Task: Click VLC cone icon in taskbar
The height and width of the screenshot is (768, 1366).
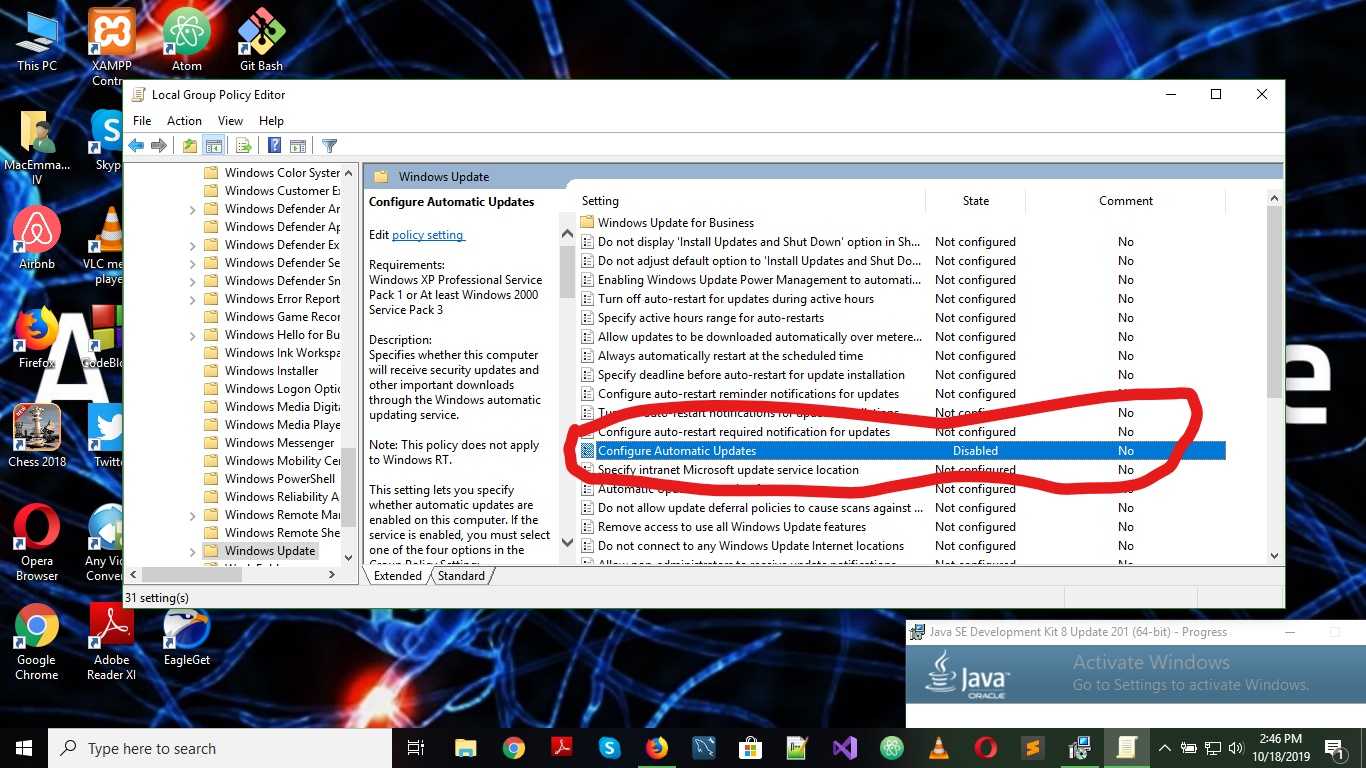Action: pos(939,748)
